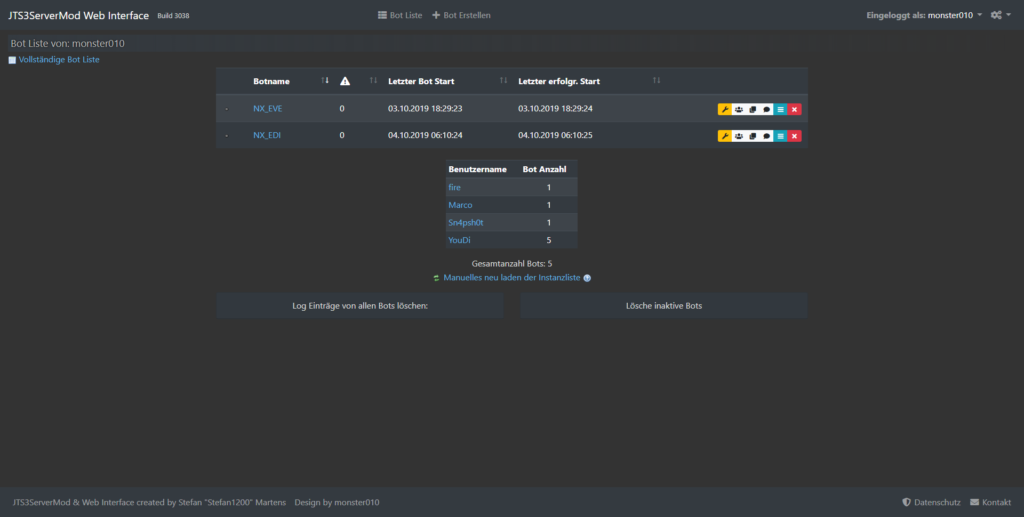
Task: Delete NX_EVE bot with red X icon
Action: point(794,109)
